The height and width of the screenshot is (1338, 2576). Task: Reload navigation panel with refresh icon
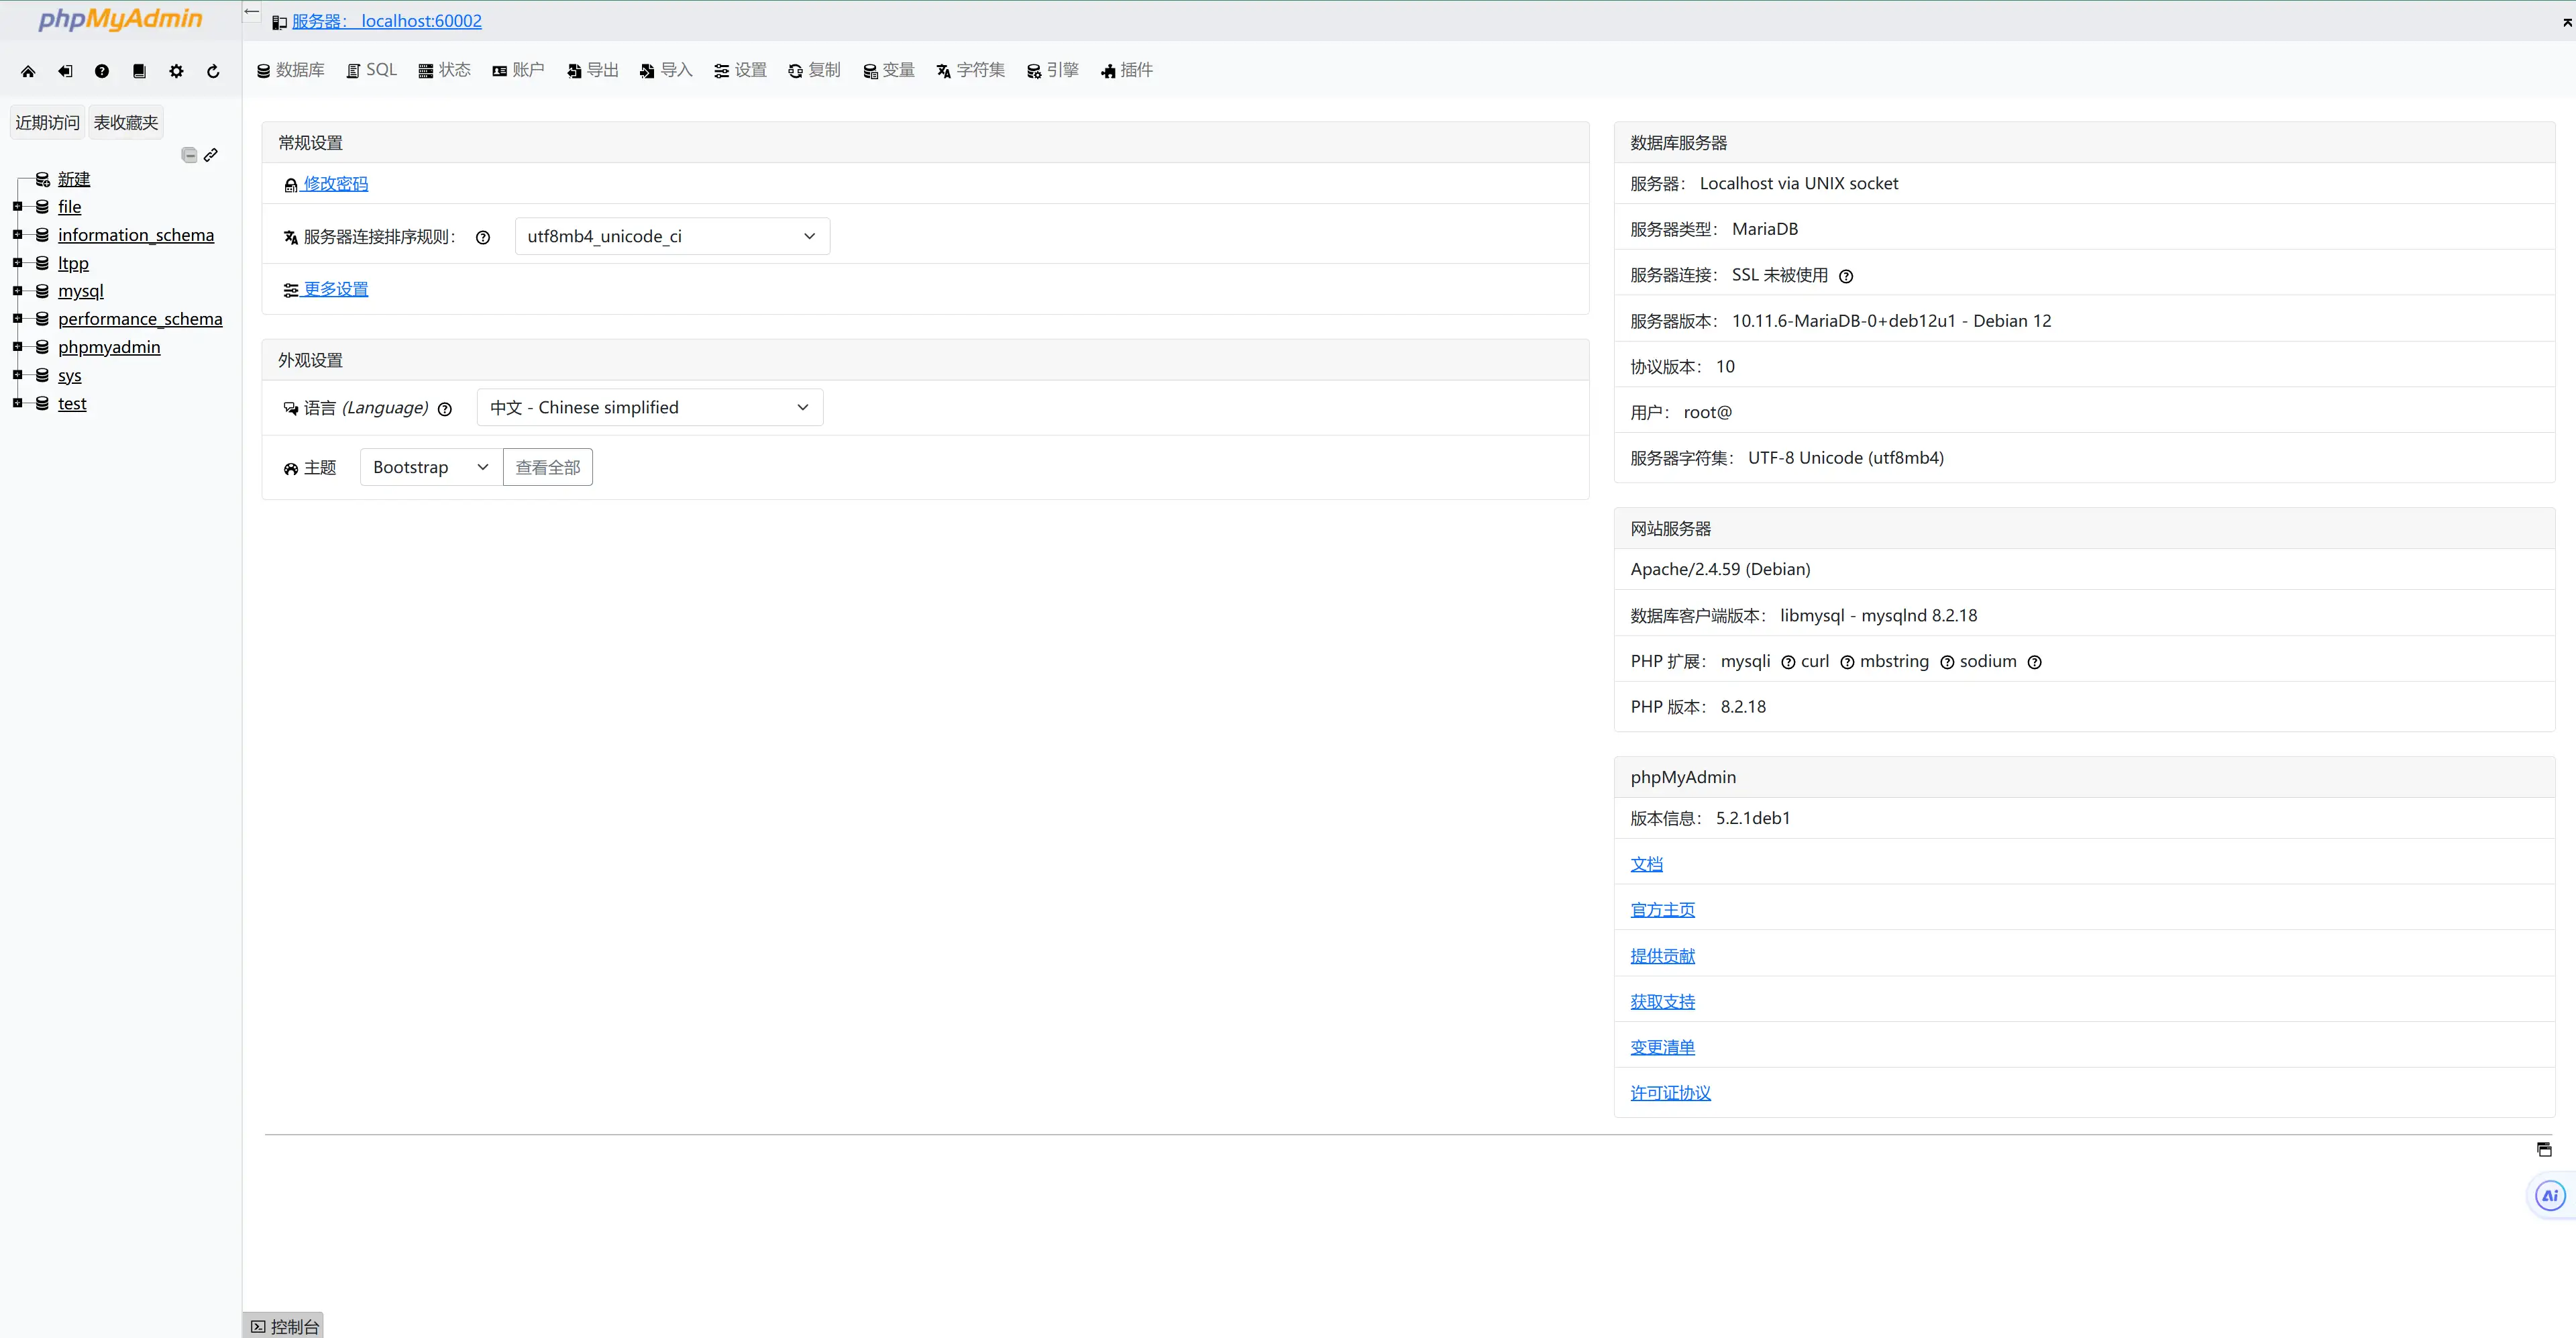[213, 71]
